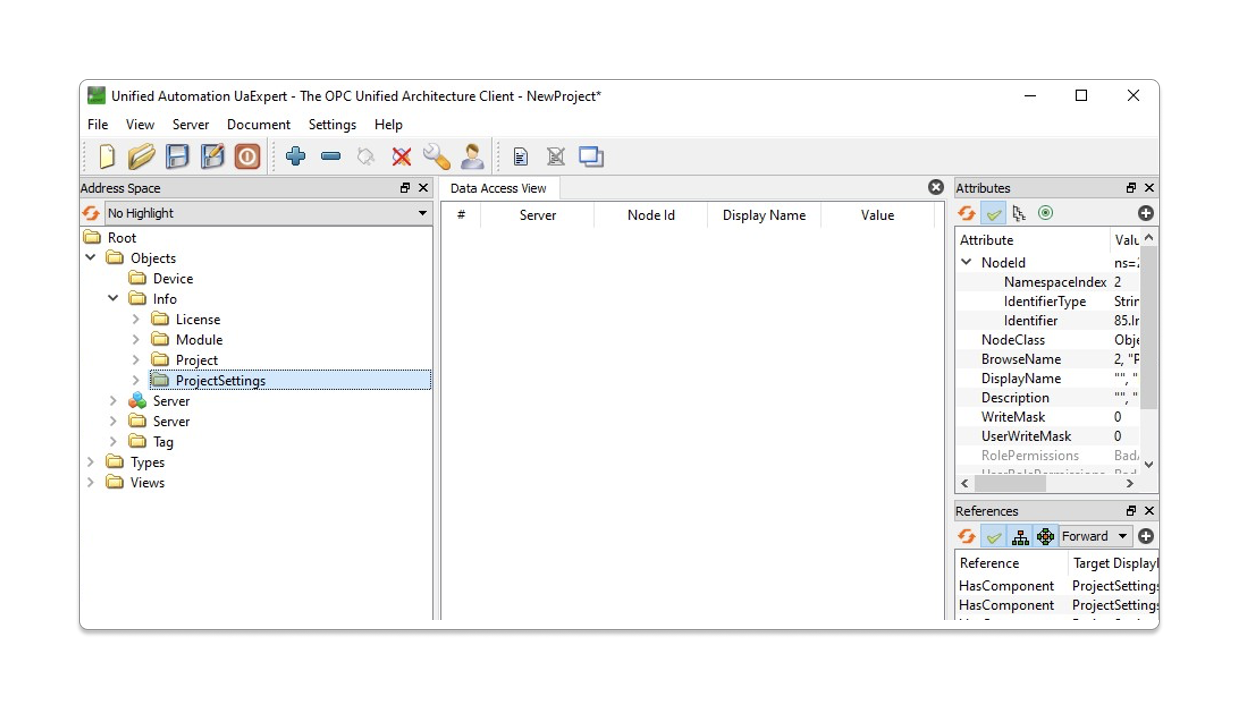Image resolution: width=1239 pixels, height=709 pixels.
Task: Select the Data Access View tab
Action: 498,188
